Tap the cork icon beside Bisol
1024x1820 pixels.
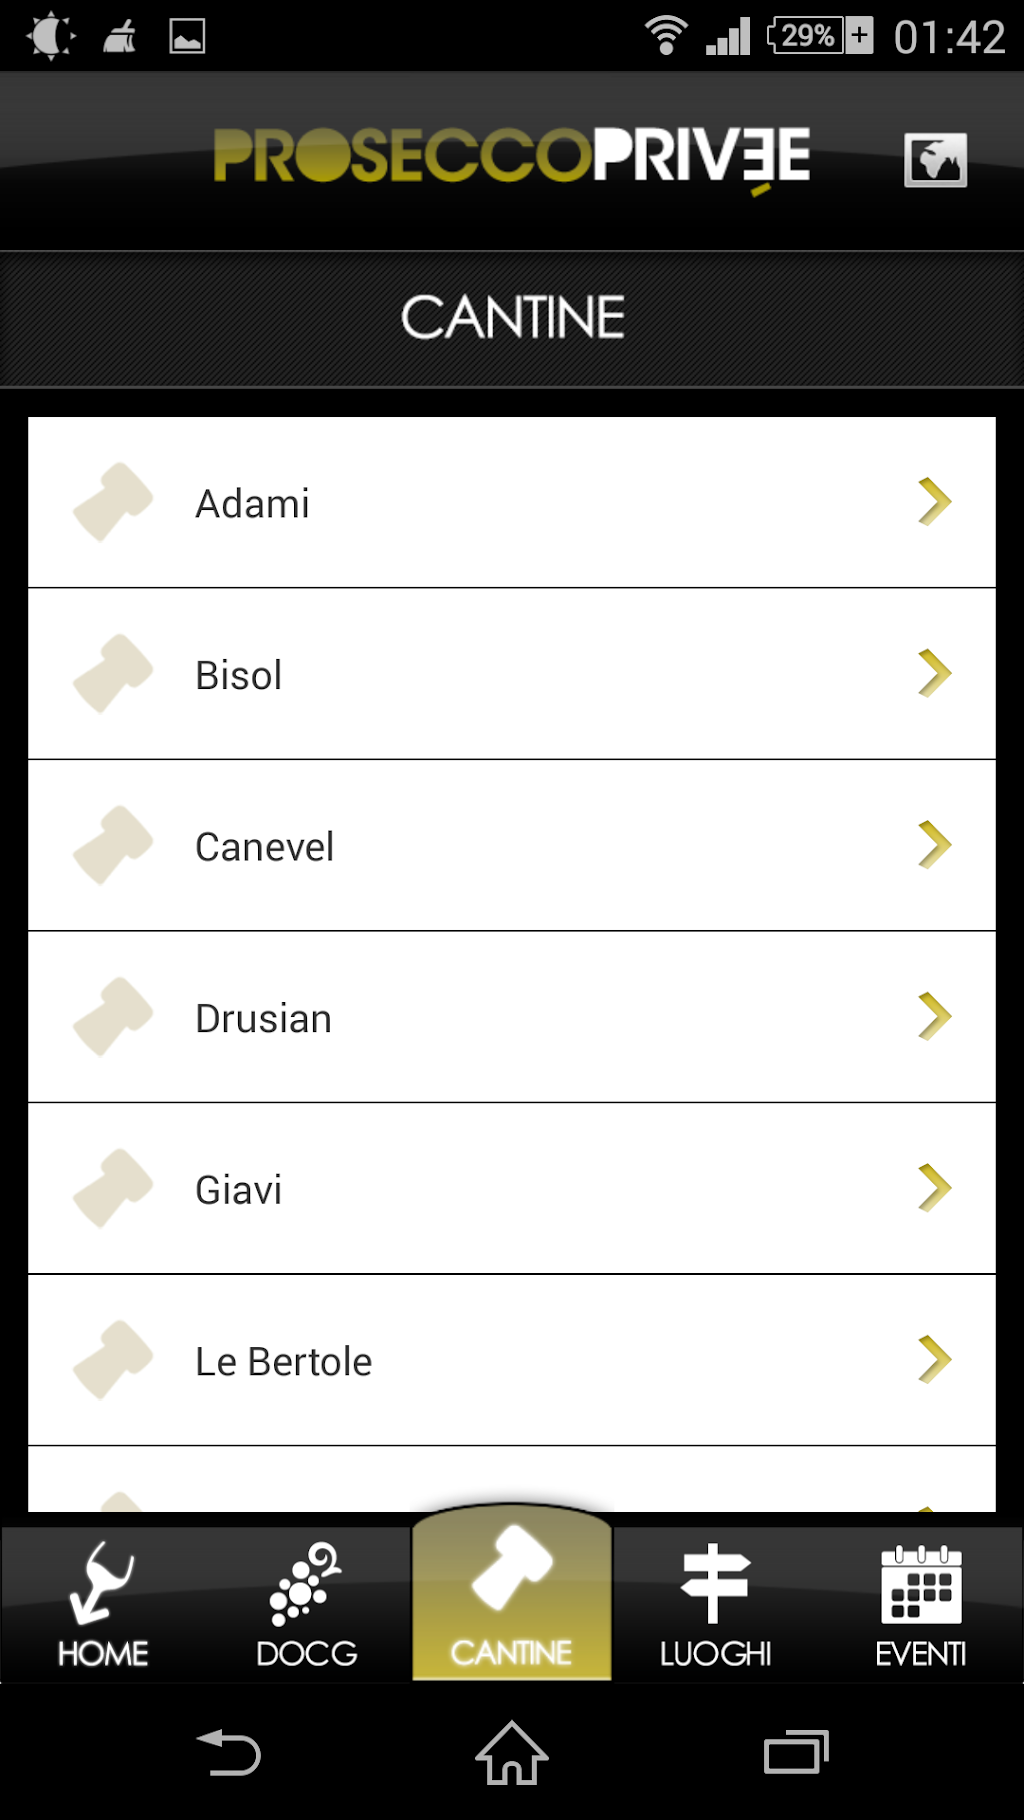click(x=113, y=674)
